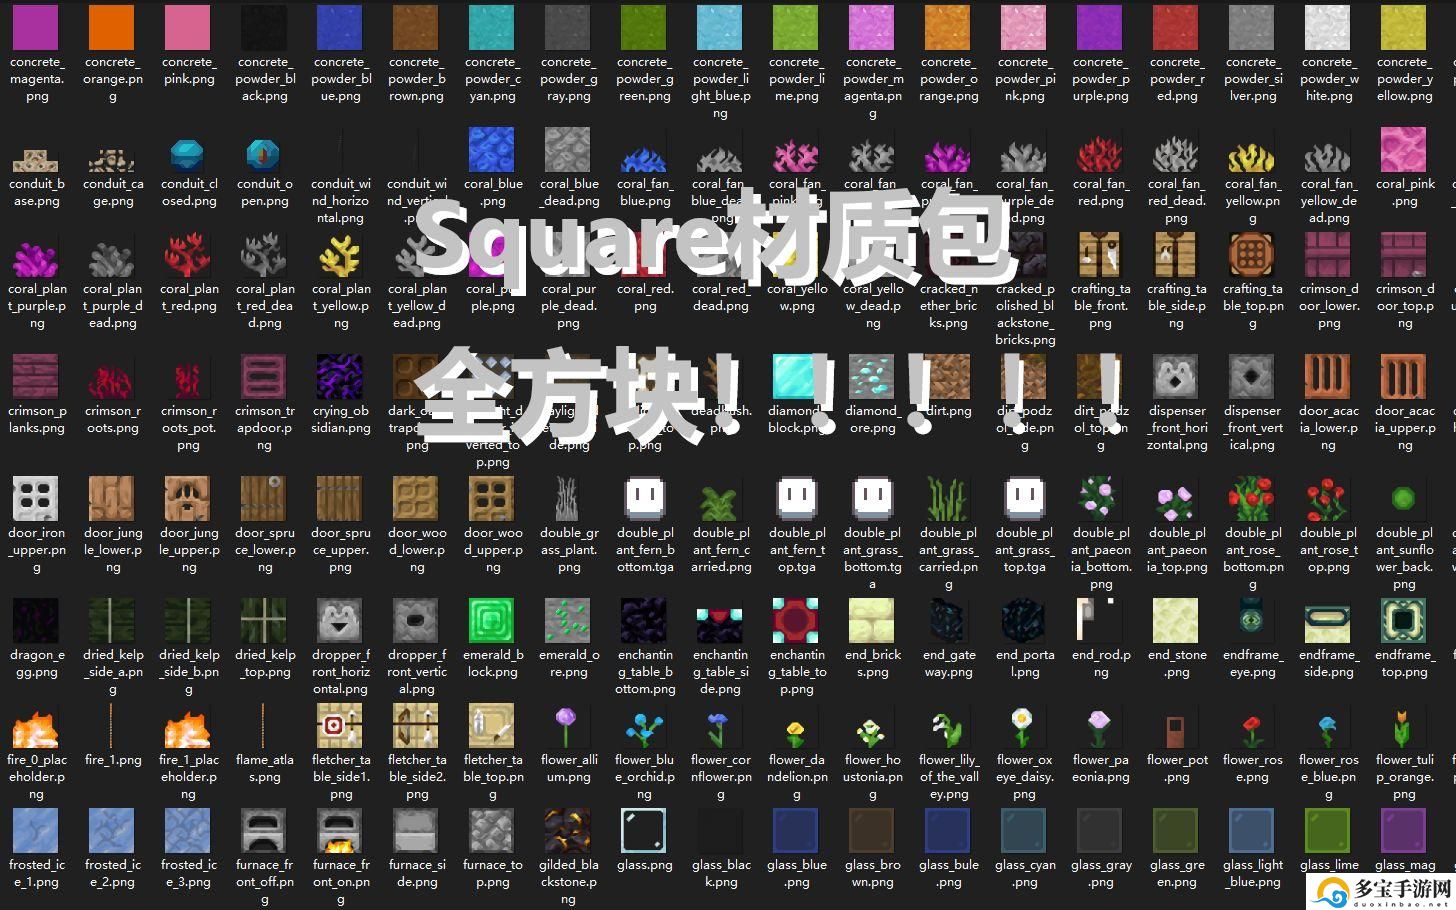Select flower_oxeye_daisy.png icon
This screenshot has width=1456, height=910.
coord(1022,727)
